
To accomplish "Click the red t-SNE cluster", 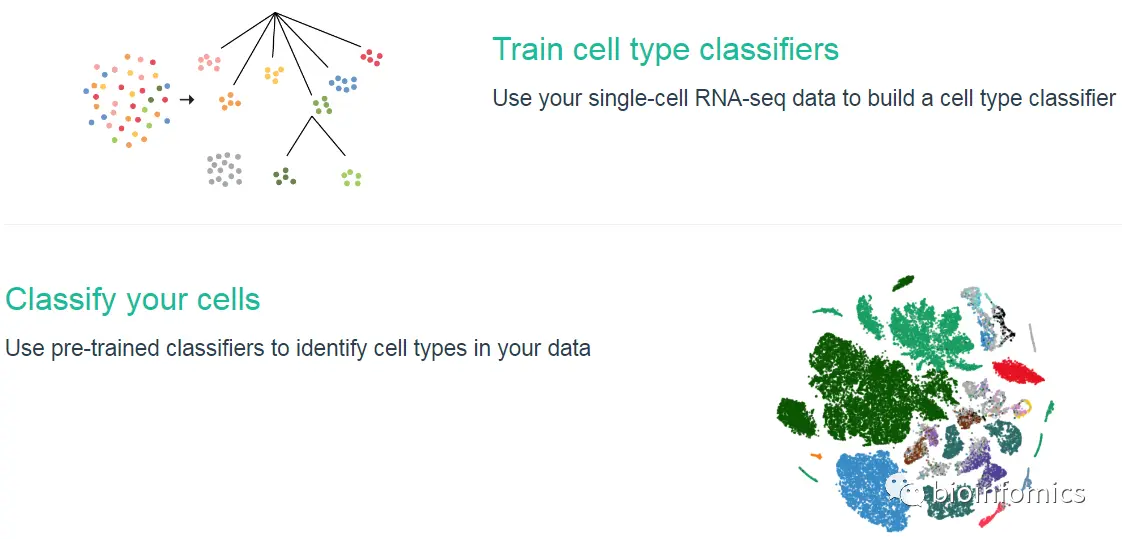I will 1018,372.
